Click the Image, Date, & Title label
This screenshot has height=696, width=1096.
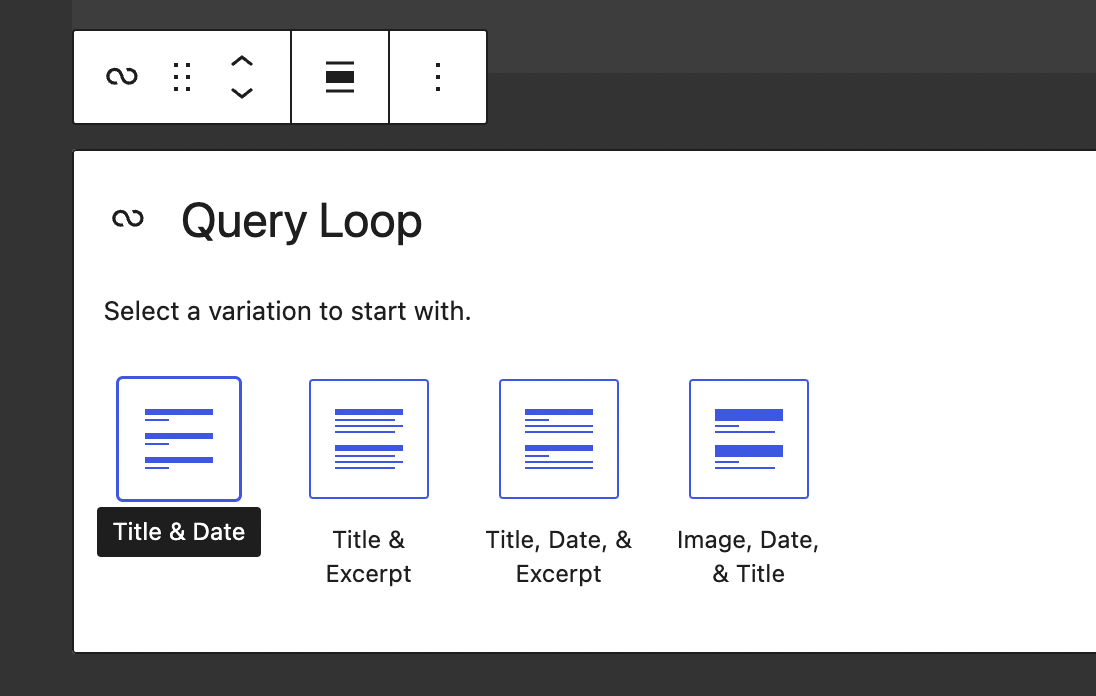click(x=748, y=556)
